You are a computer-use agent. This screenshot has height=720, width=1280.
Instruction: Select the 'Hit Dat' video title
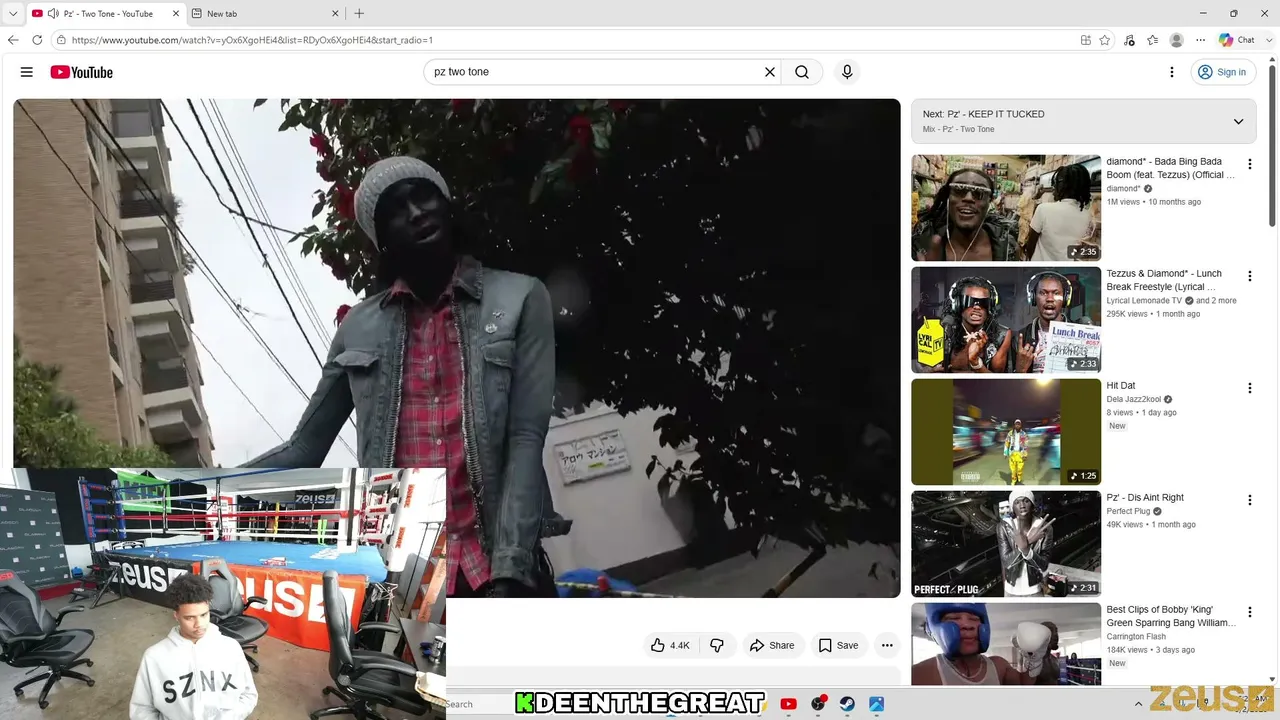[x=1121, y=385]
